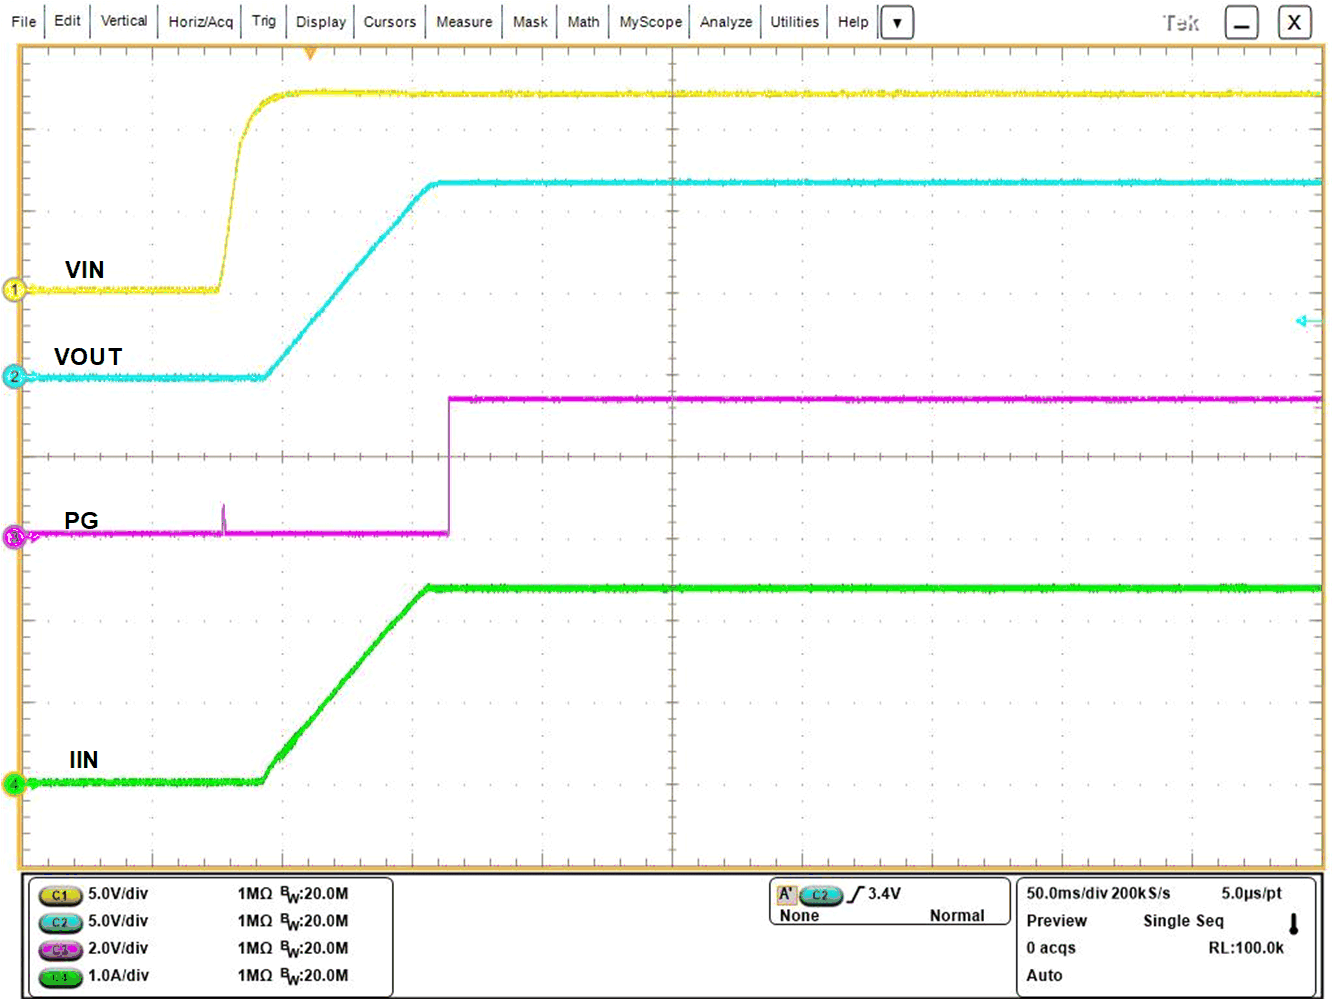
Task: Toggle Auto trigger mode
Action: point(1045,975)
